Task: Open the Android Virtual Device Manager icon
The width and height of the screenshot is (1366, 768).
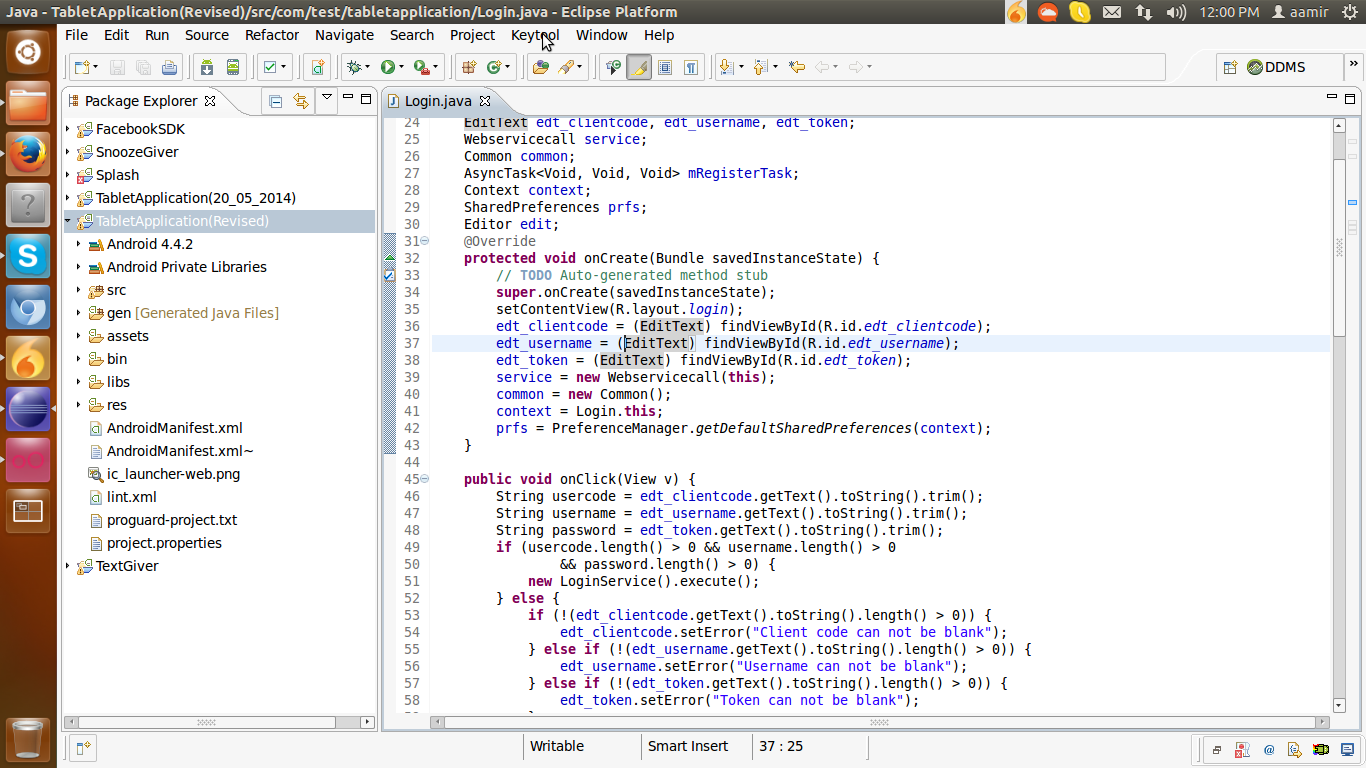Action: tap(233, 67)
